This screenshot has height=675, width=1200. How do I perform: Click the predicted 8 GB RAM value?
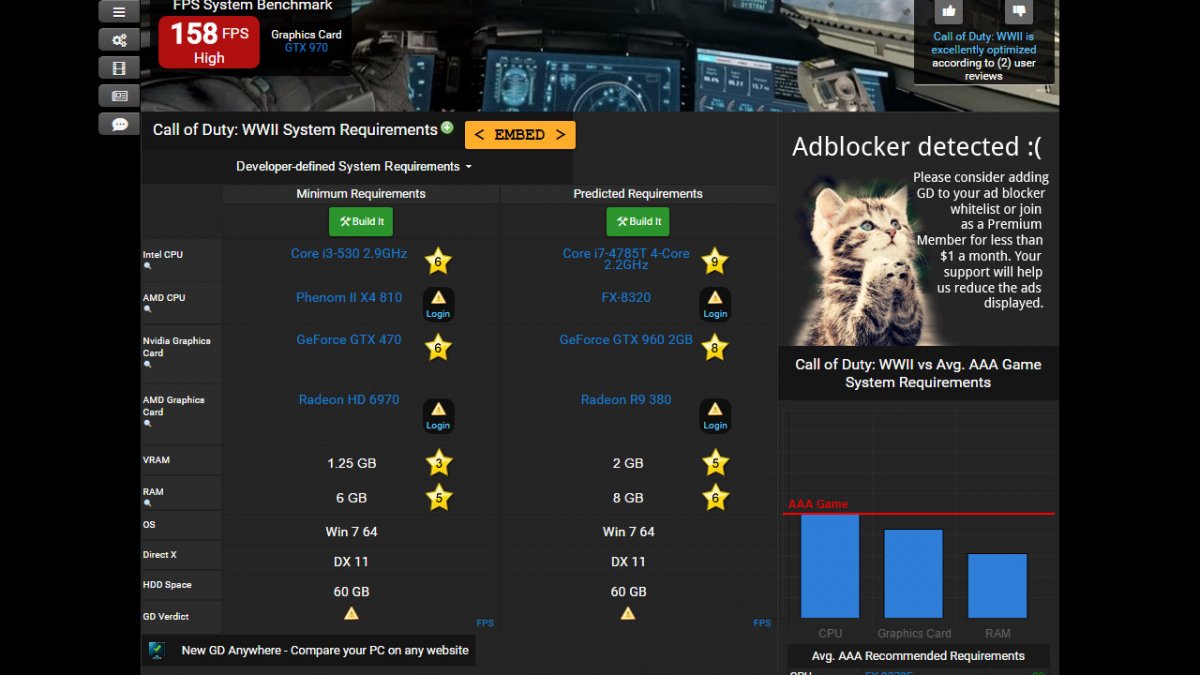pos(628,498)
